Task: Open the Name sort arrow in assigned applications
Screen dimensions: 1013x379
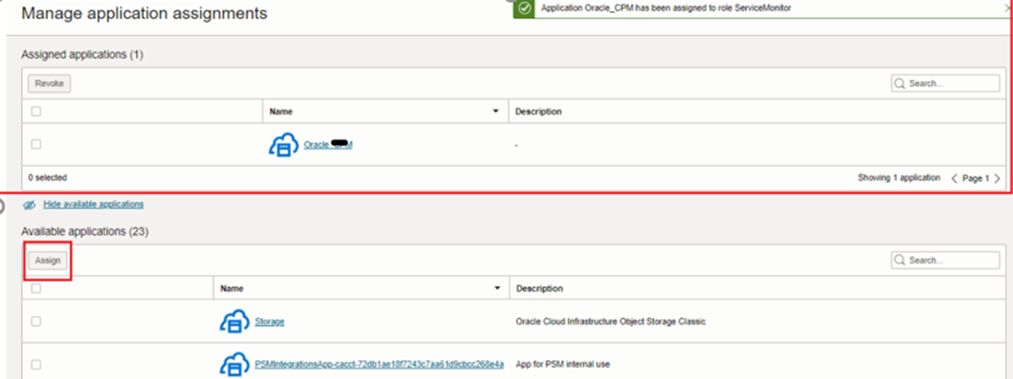Action: click(496, 112)
